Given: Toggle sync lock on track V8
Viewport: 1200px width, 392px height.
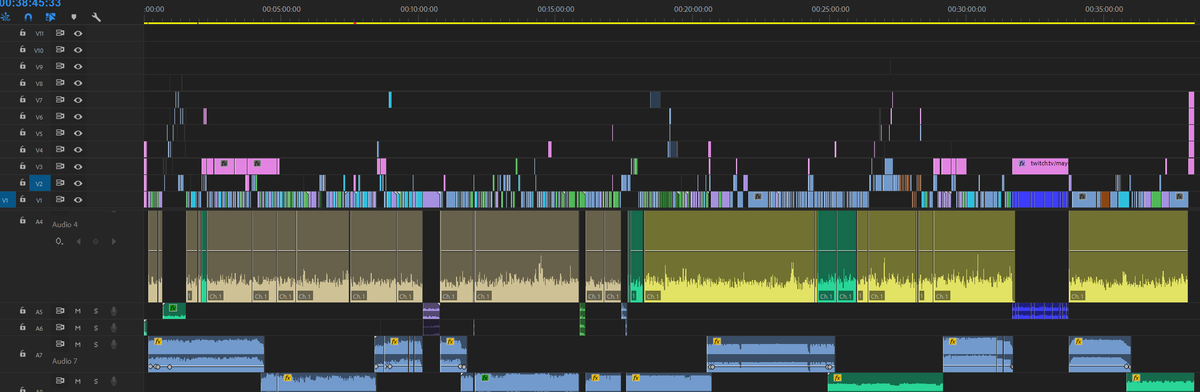Looking at the screenshot, I should click(x=60, y=83).
